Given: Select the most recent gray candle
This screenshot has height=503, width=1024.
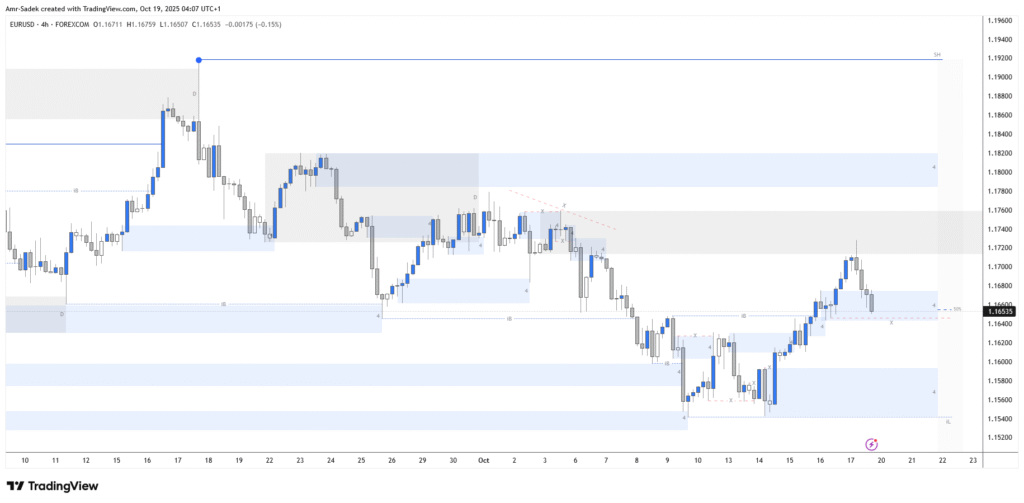Looking at the screenshot, I should 872,301.
